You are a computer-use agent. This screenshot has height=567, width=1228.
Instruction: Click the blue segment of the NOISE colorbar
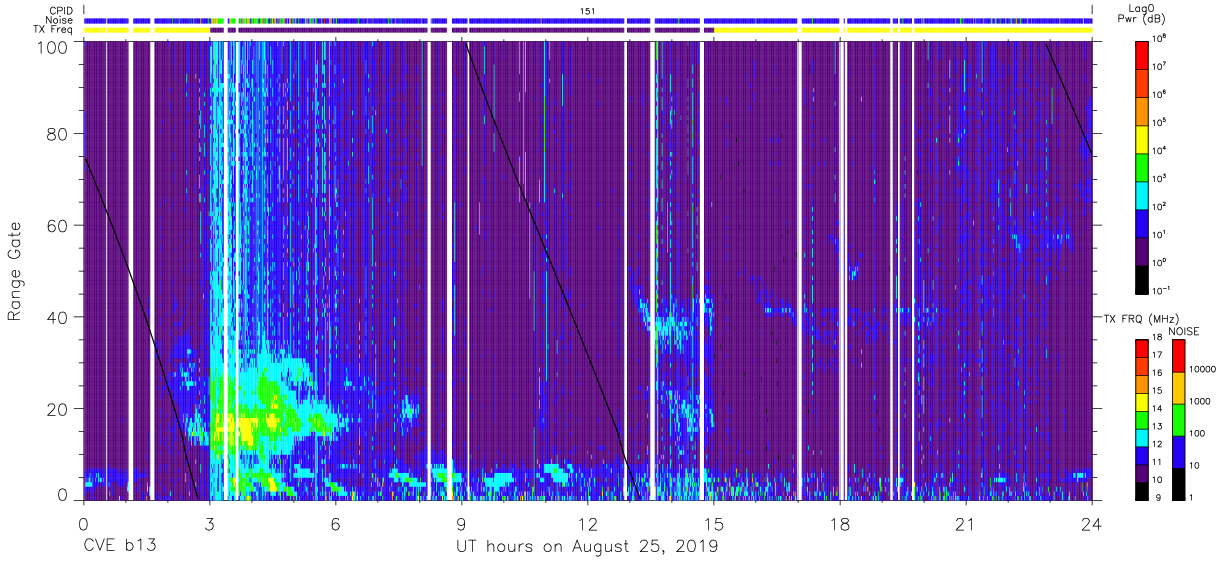pyautogui.click(x=1178, y=451)
